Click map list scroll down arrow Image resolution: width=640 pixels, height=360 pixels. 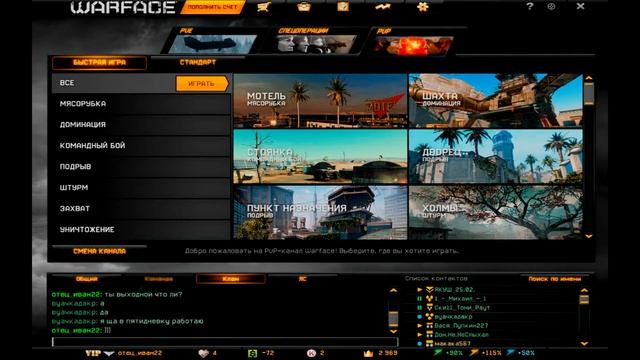coord(589,236)
